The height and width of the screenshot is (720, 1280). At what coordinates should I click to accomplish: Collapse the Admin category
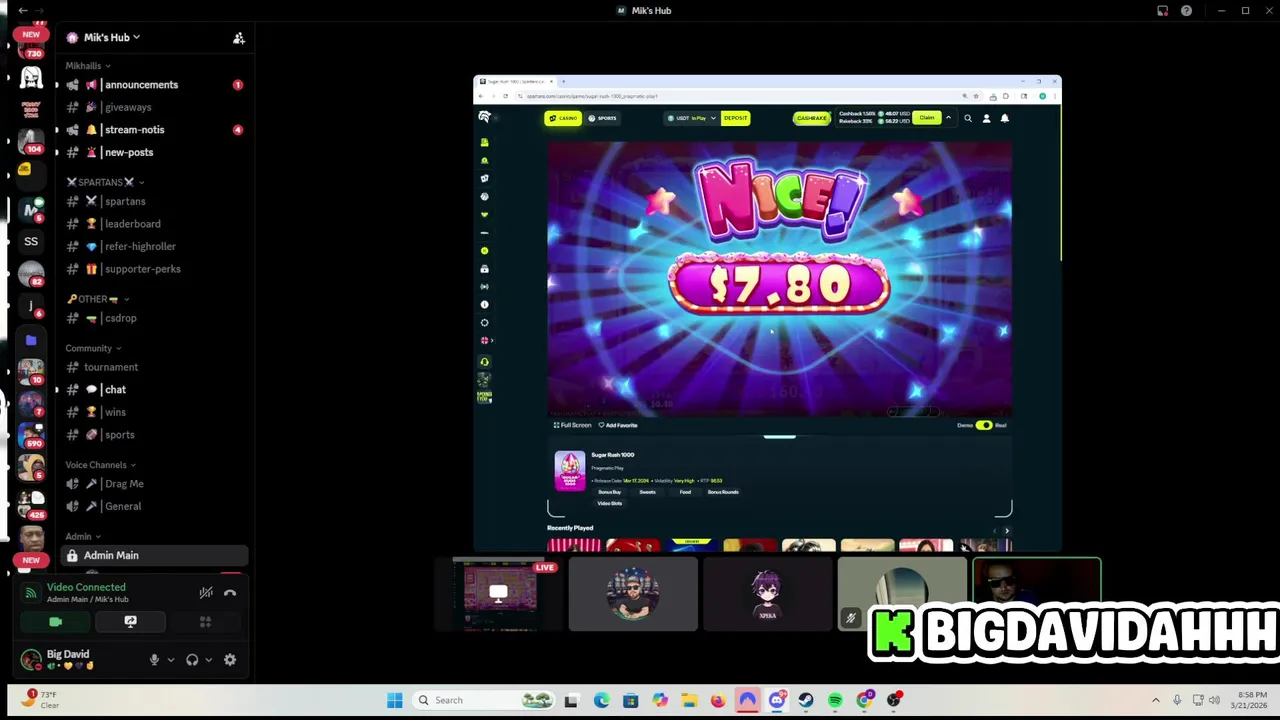[82, 537]
